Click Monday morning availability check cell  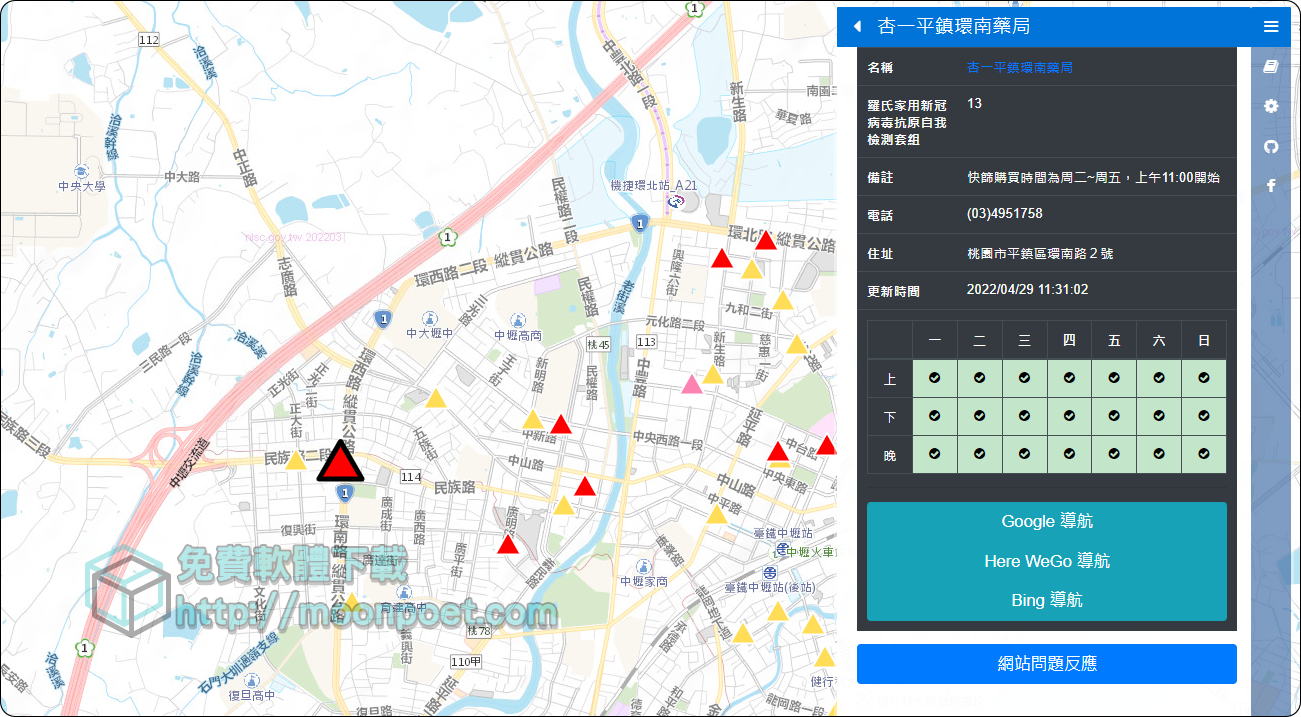pos(934,378)
